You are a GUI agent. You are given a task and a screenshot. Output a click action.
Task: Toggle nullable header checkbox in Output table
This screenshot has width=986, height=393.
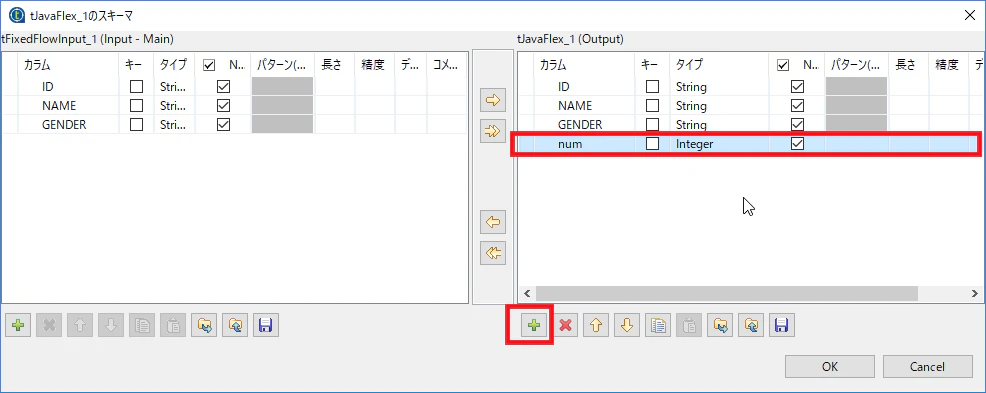click(x=783, y=64)
